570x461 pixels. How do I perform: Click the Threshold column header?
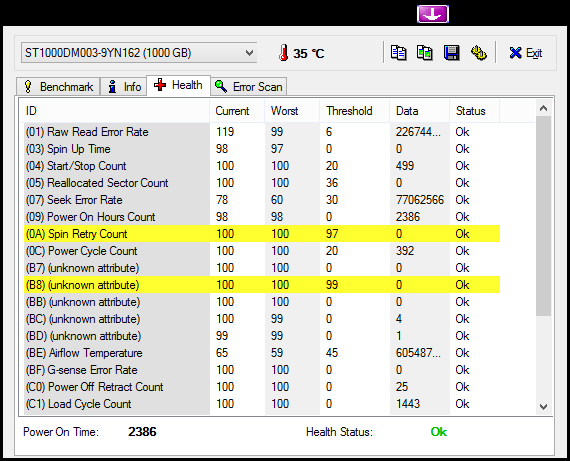coord(355,111)
